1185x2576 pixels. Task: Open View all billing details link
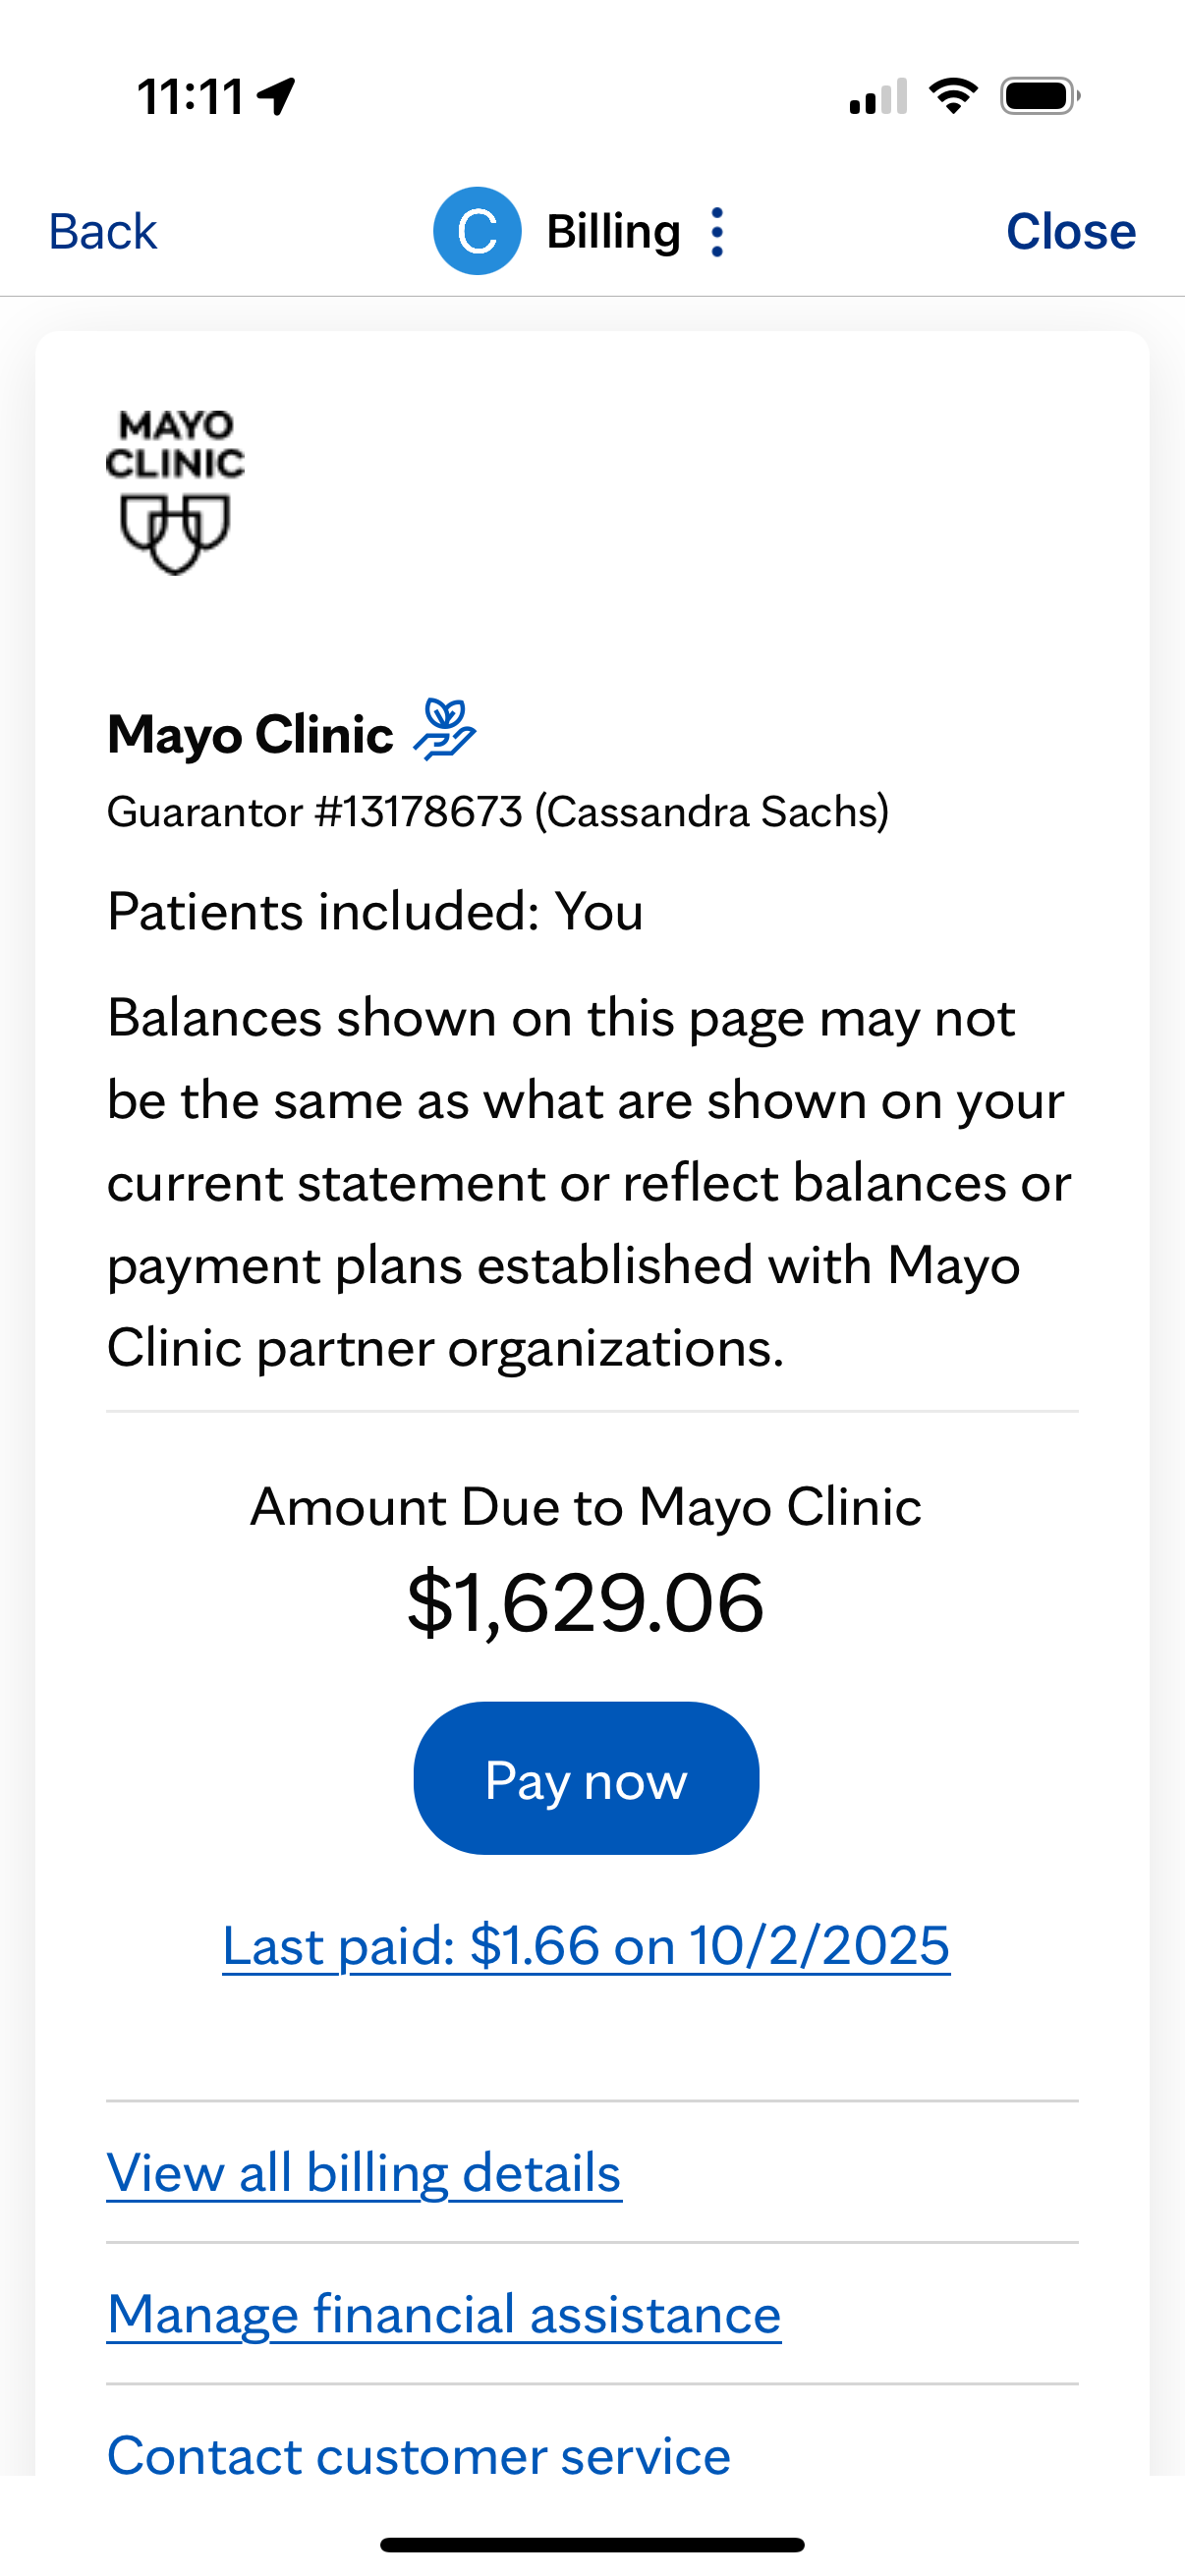coord(364,2173)
